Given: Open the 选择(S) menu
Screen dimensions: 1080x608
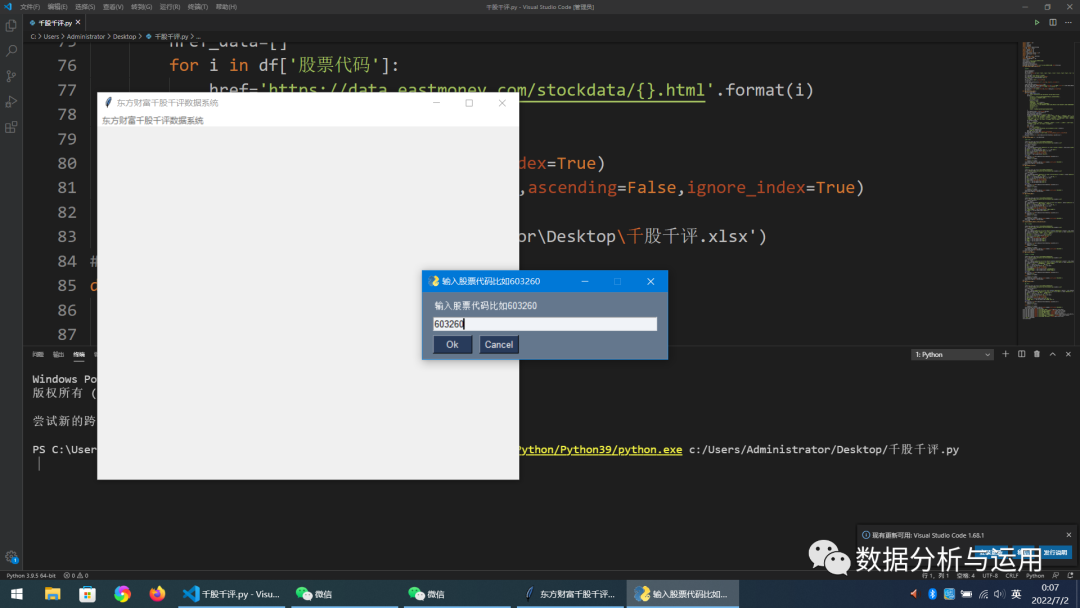Looking at the screenshot, I should pos(85,7).
